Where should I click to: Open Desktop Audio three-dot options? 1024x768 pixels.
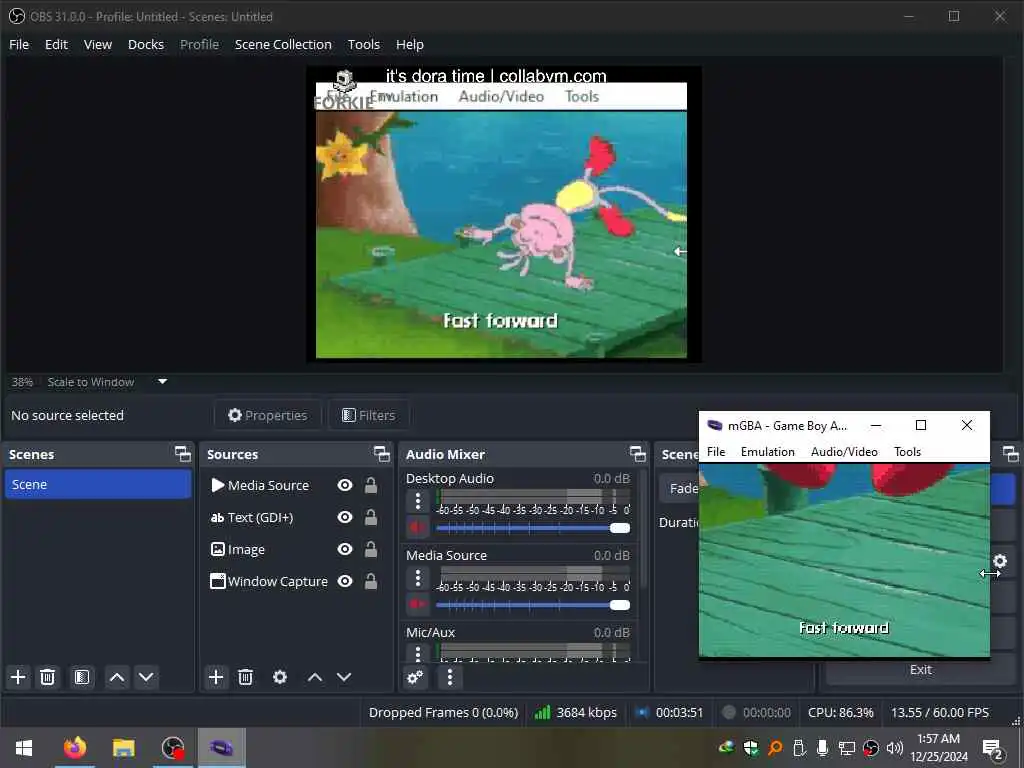(x=418, y=502)
